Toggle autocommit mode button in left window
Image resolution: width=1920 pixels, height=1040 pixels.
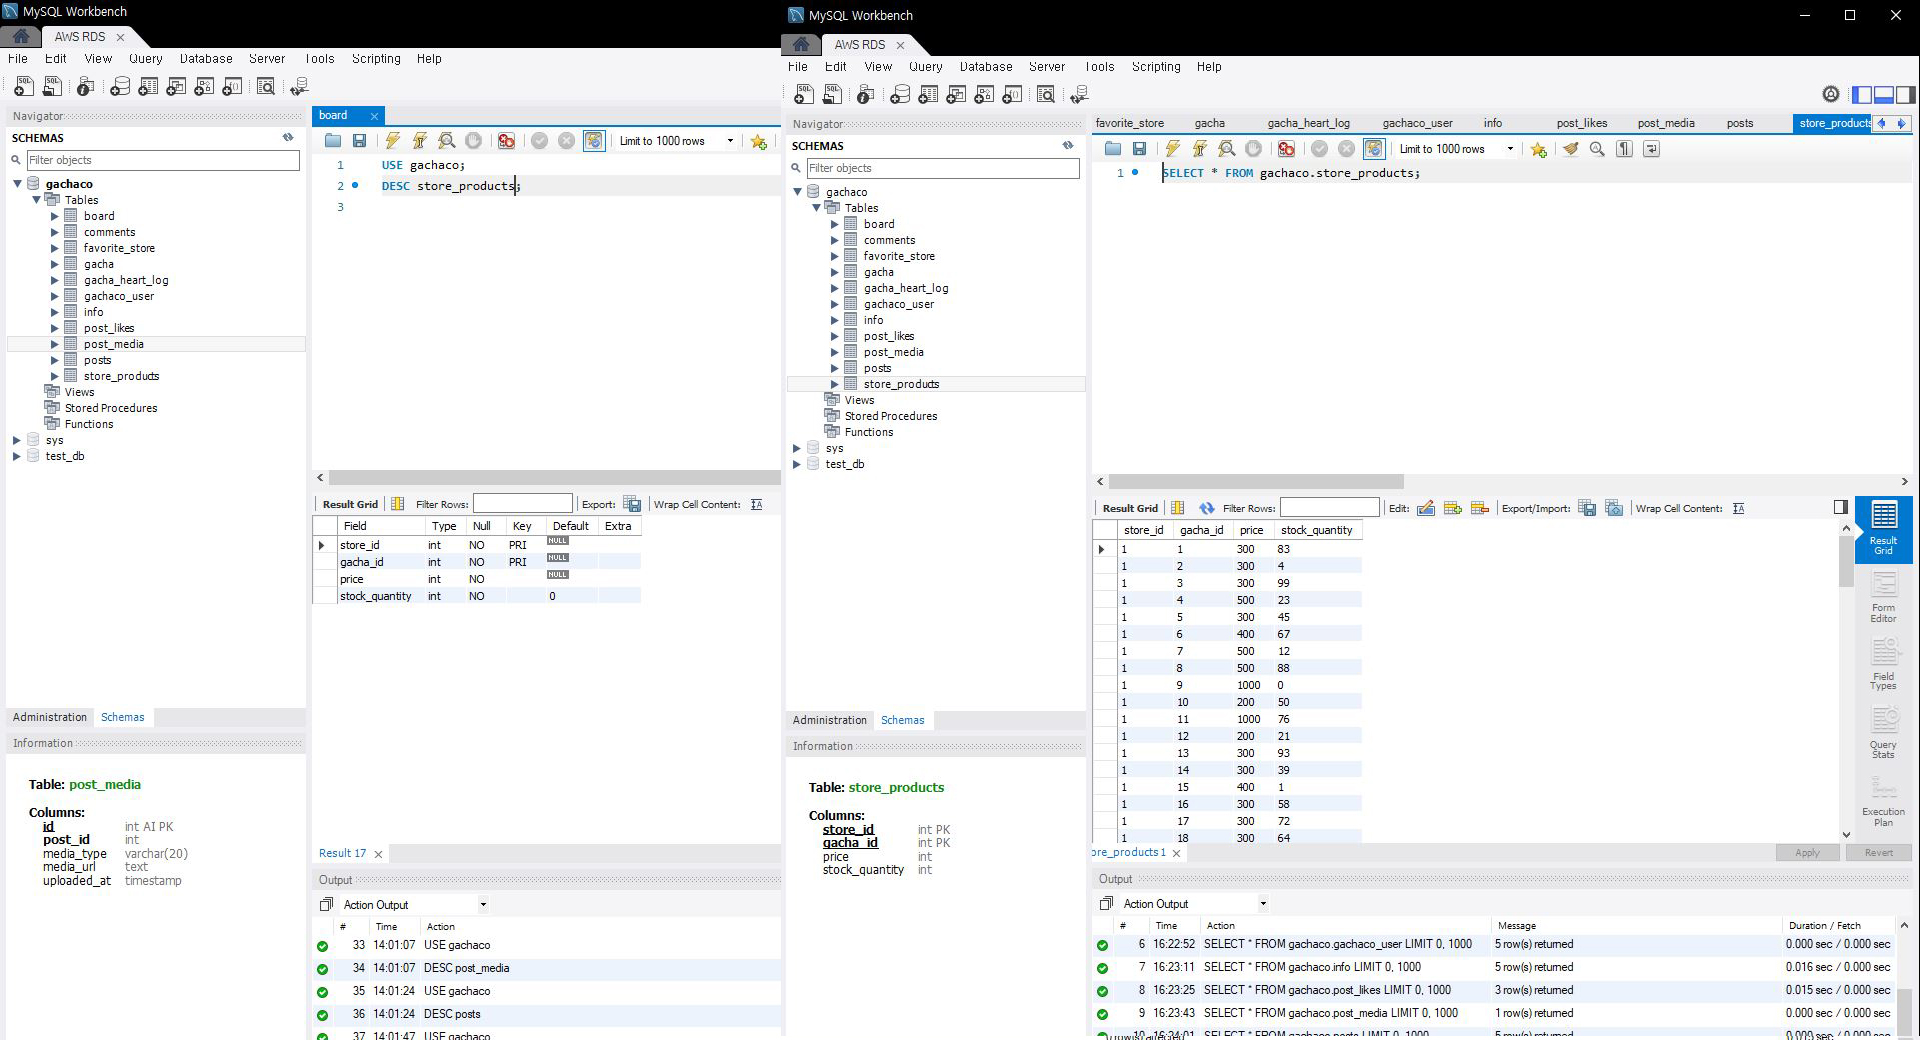(x=594, y=141)
